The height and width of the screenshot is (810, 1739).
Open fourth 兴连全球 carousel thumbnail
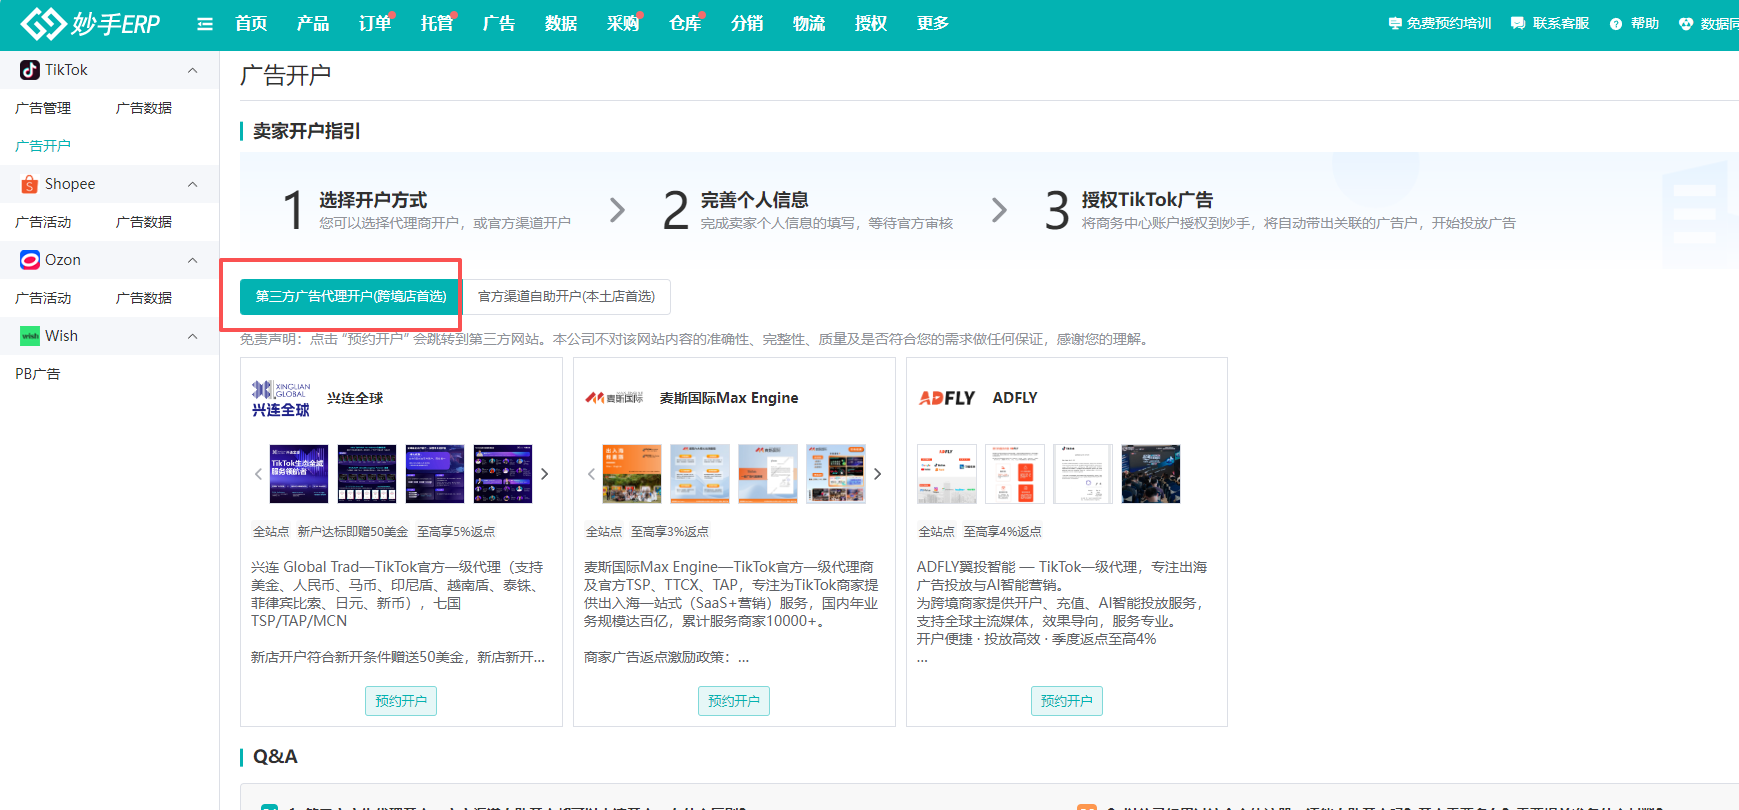[503, 474]
